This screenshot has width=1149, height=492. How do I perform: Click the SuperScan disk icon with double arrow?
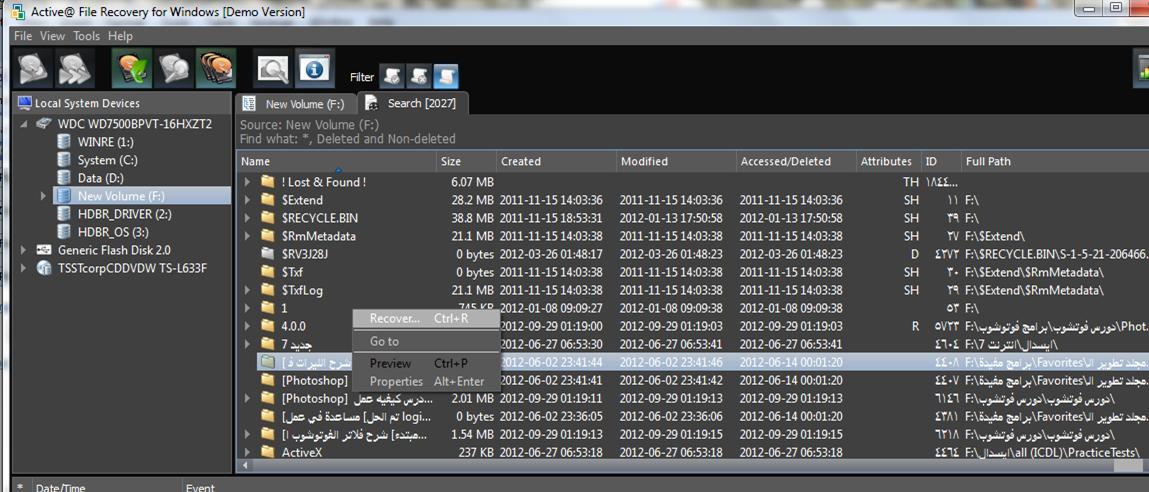tap(75, 69)
